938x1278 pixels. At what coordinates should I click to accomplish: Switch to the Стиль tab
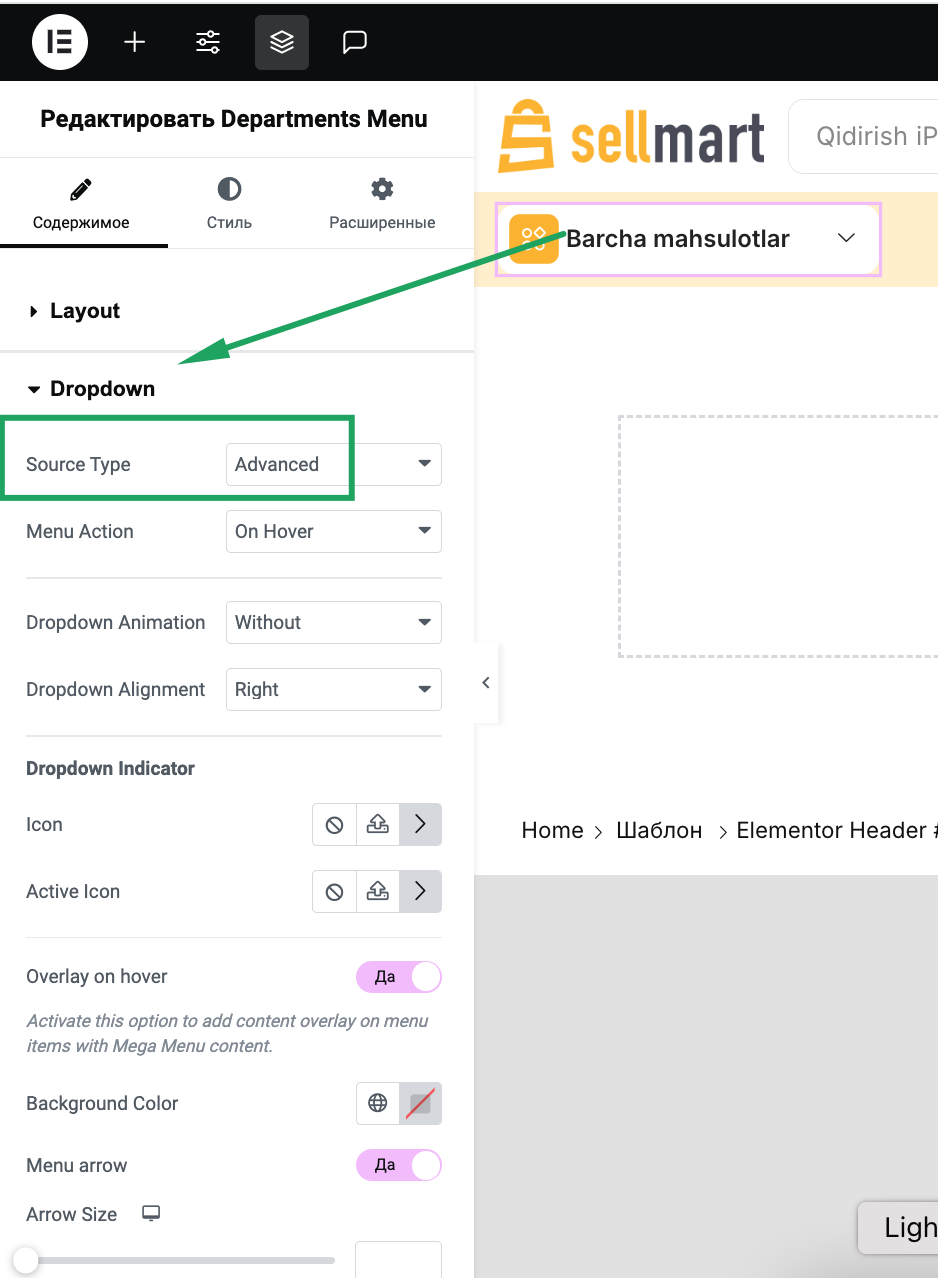tap(229, 204)
